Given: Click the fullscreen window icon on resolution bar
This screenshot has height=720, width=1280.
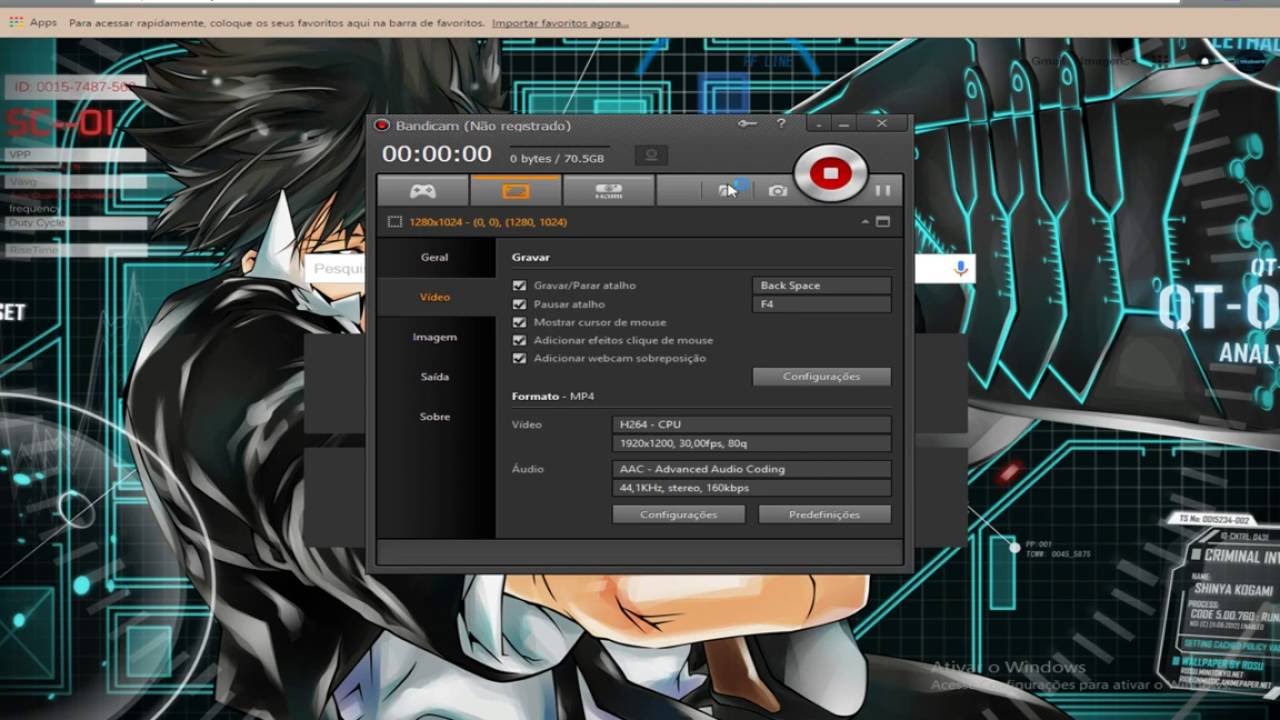Looking at the screenshot, I should pos(883,222).
